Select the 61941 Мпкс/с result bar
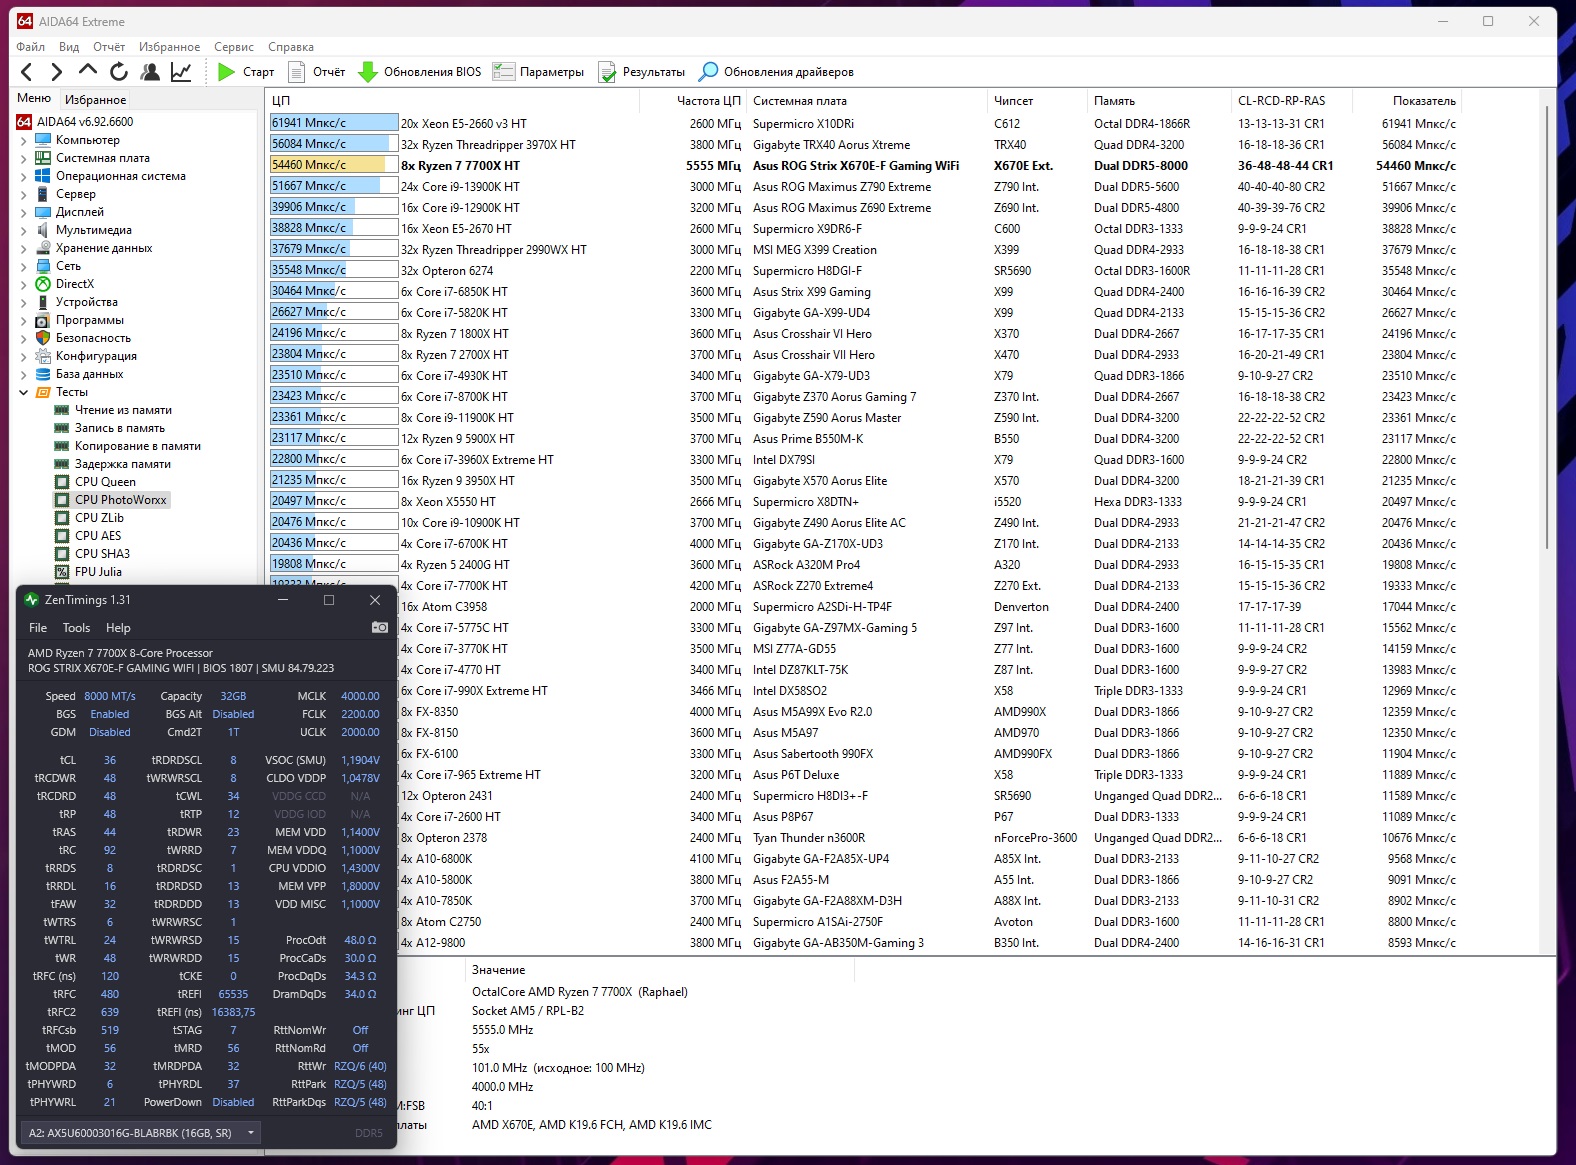Image resolution: width=1576 pixels, height=1165 pixels. (x=334, y=123)
